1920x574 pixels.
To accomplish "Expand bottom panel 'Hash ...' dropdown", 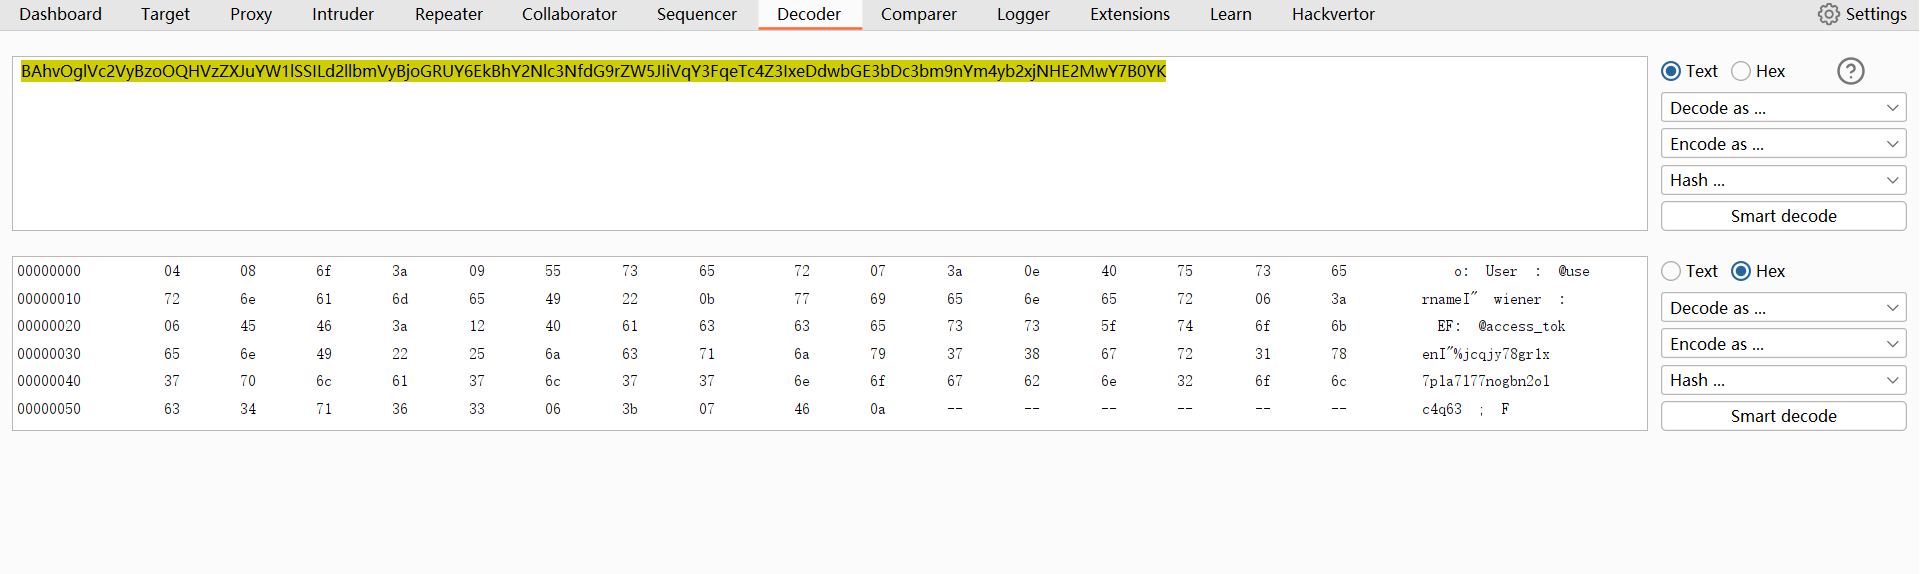I will click(x=1784, y=380).
